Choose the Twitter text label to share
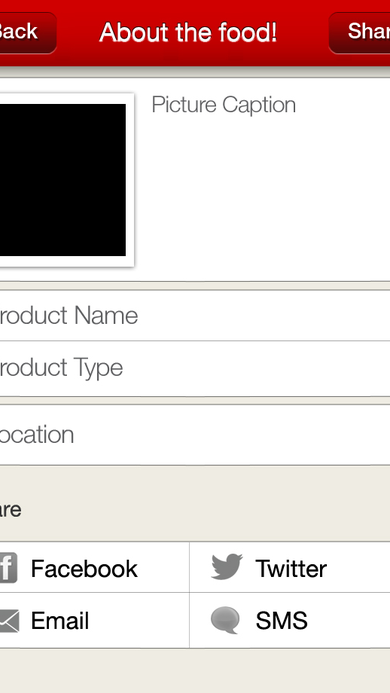The image size is (390, 693). 291,568
